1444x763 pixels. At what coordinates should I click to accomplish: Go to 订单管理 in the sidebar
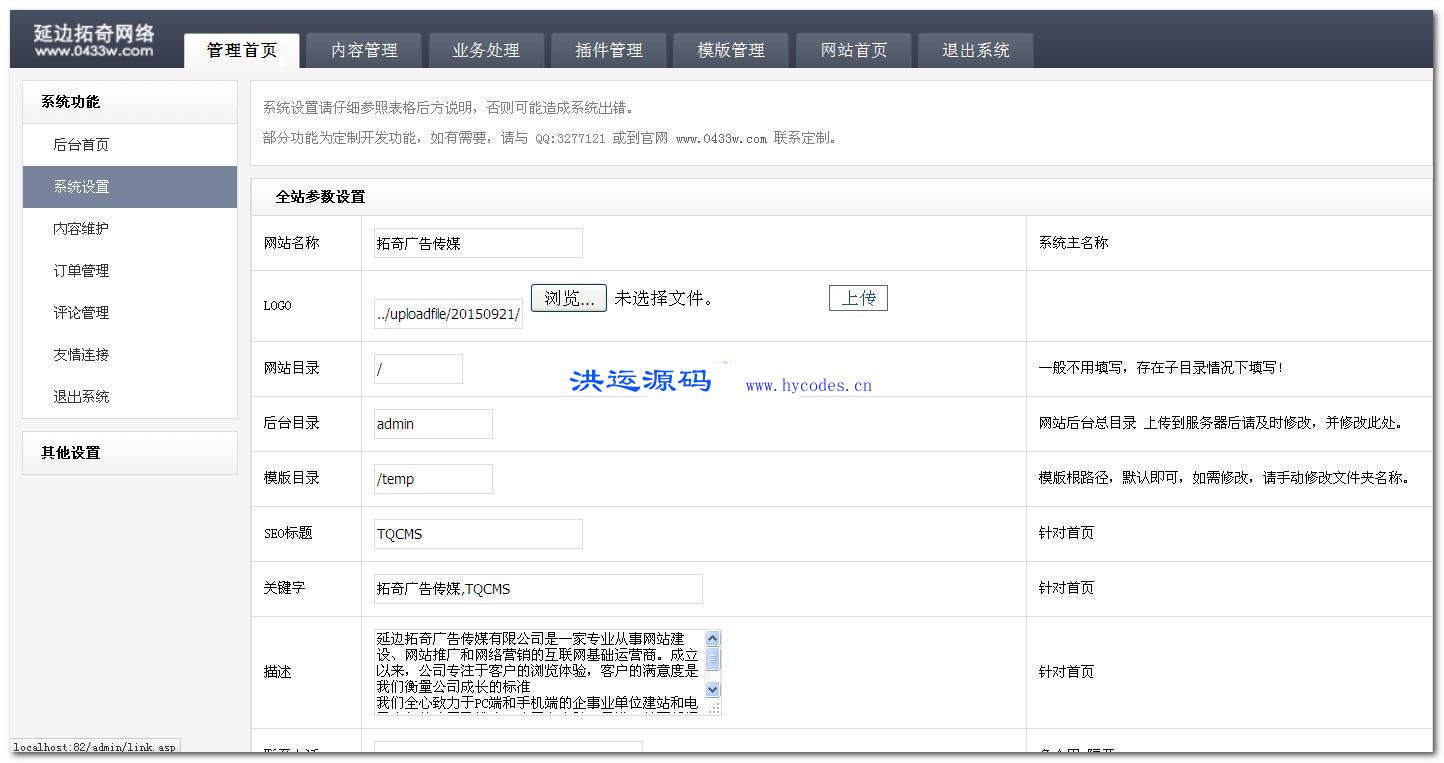130,271
